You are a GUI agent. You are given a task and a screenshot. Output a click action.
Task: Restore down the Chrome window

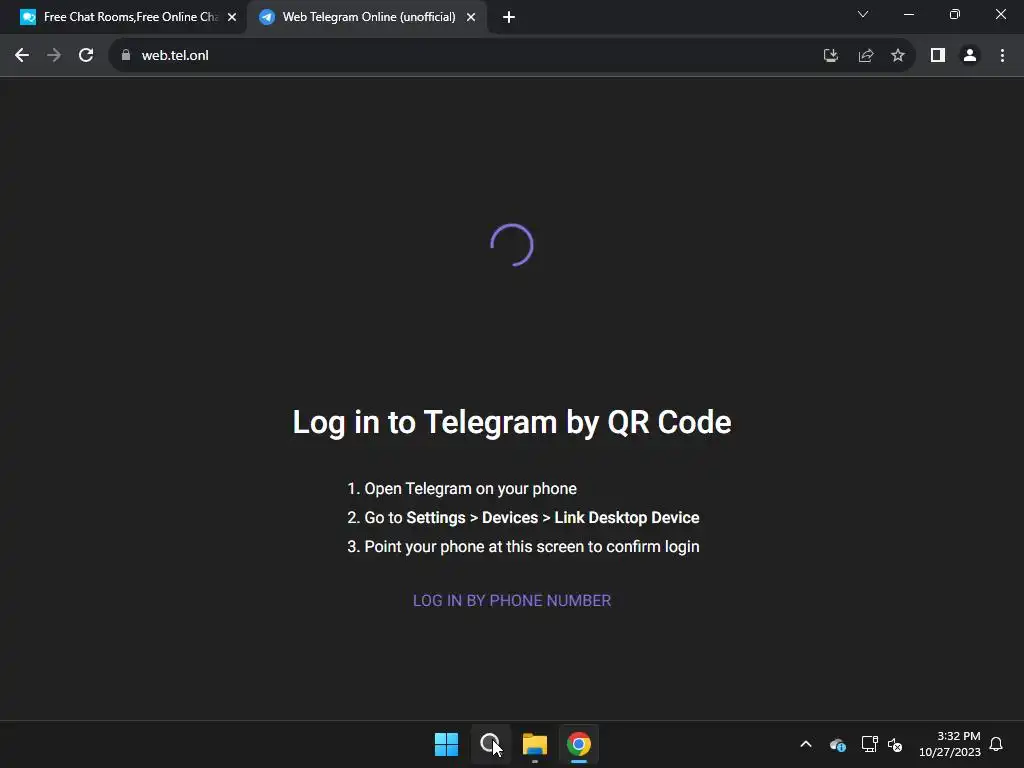tap(955, 14)
